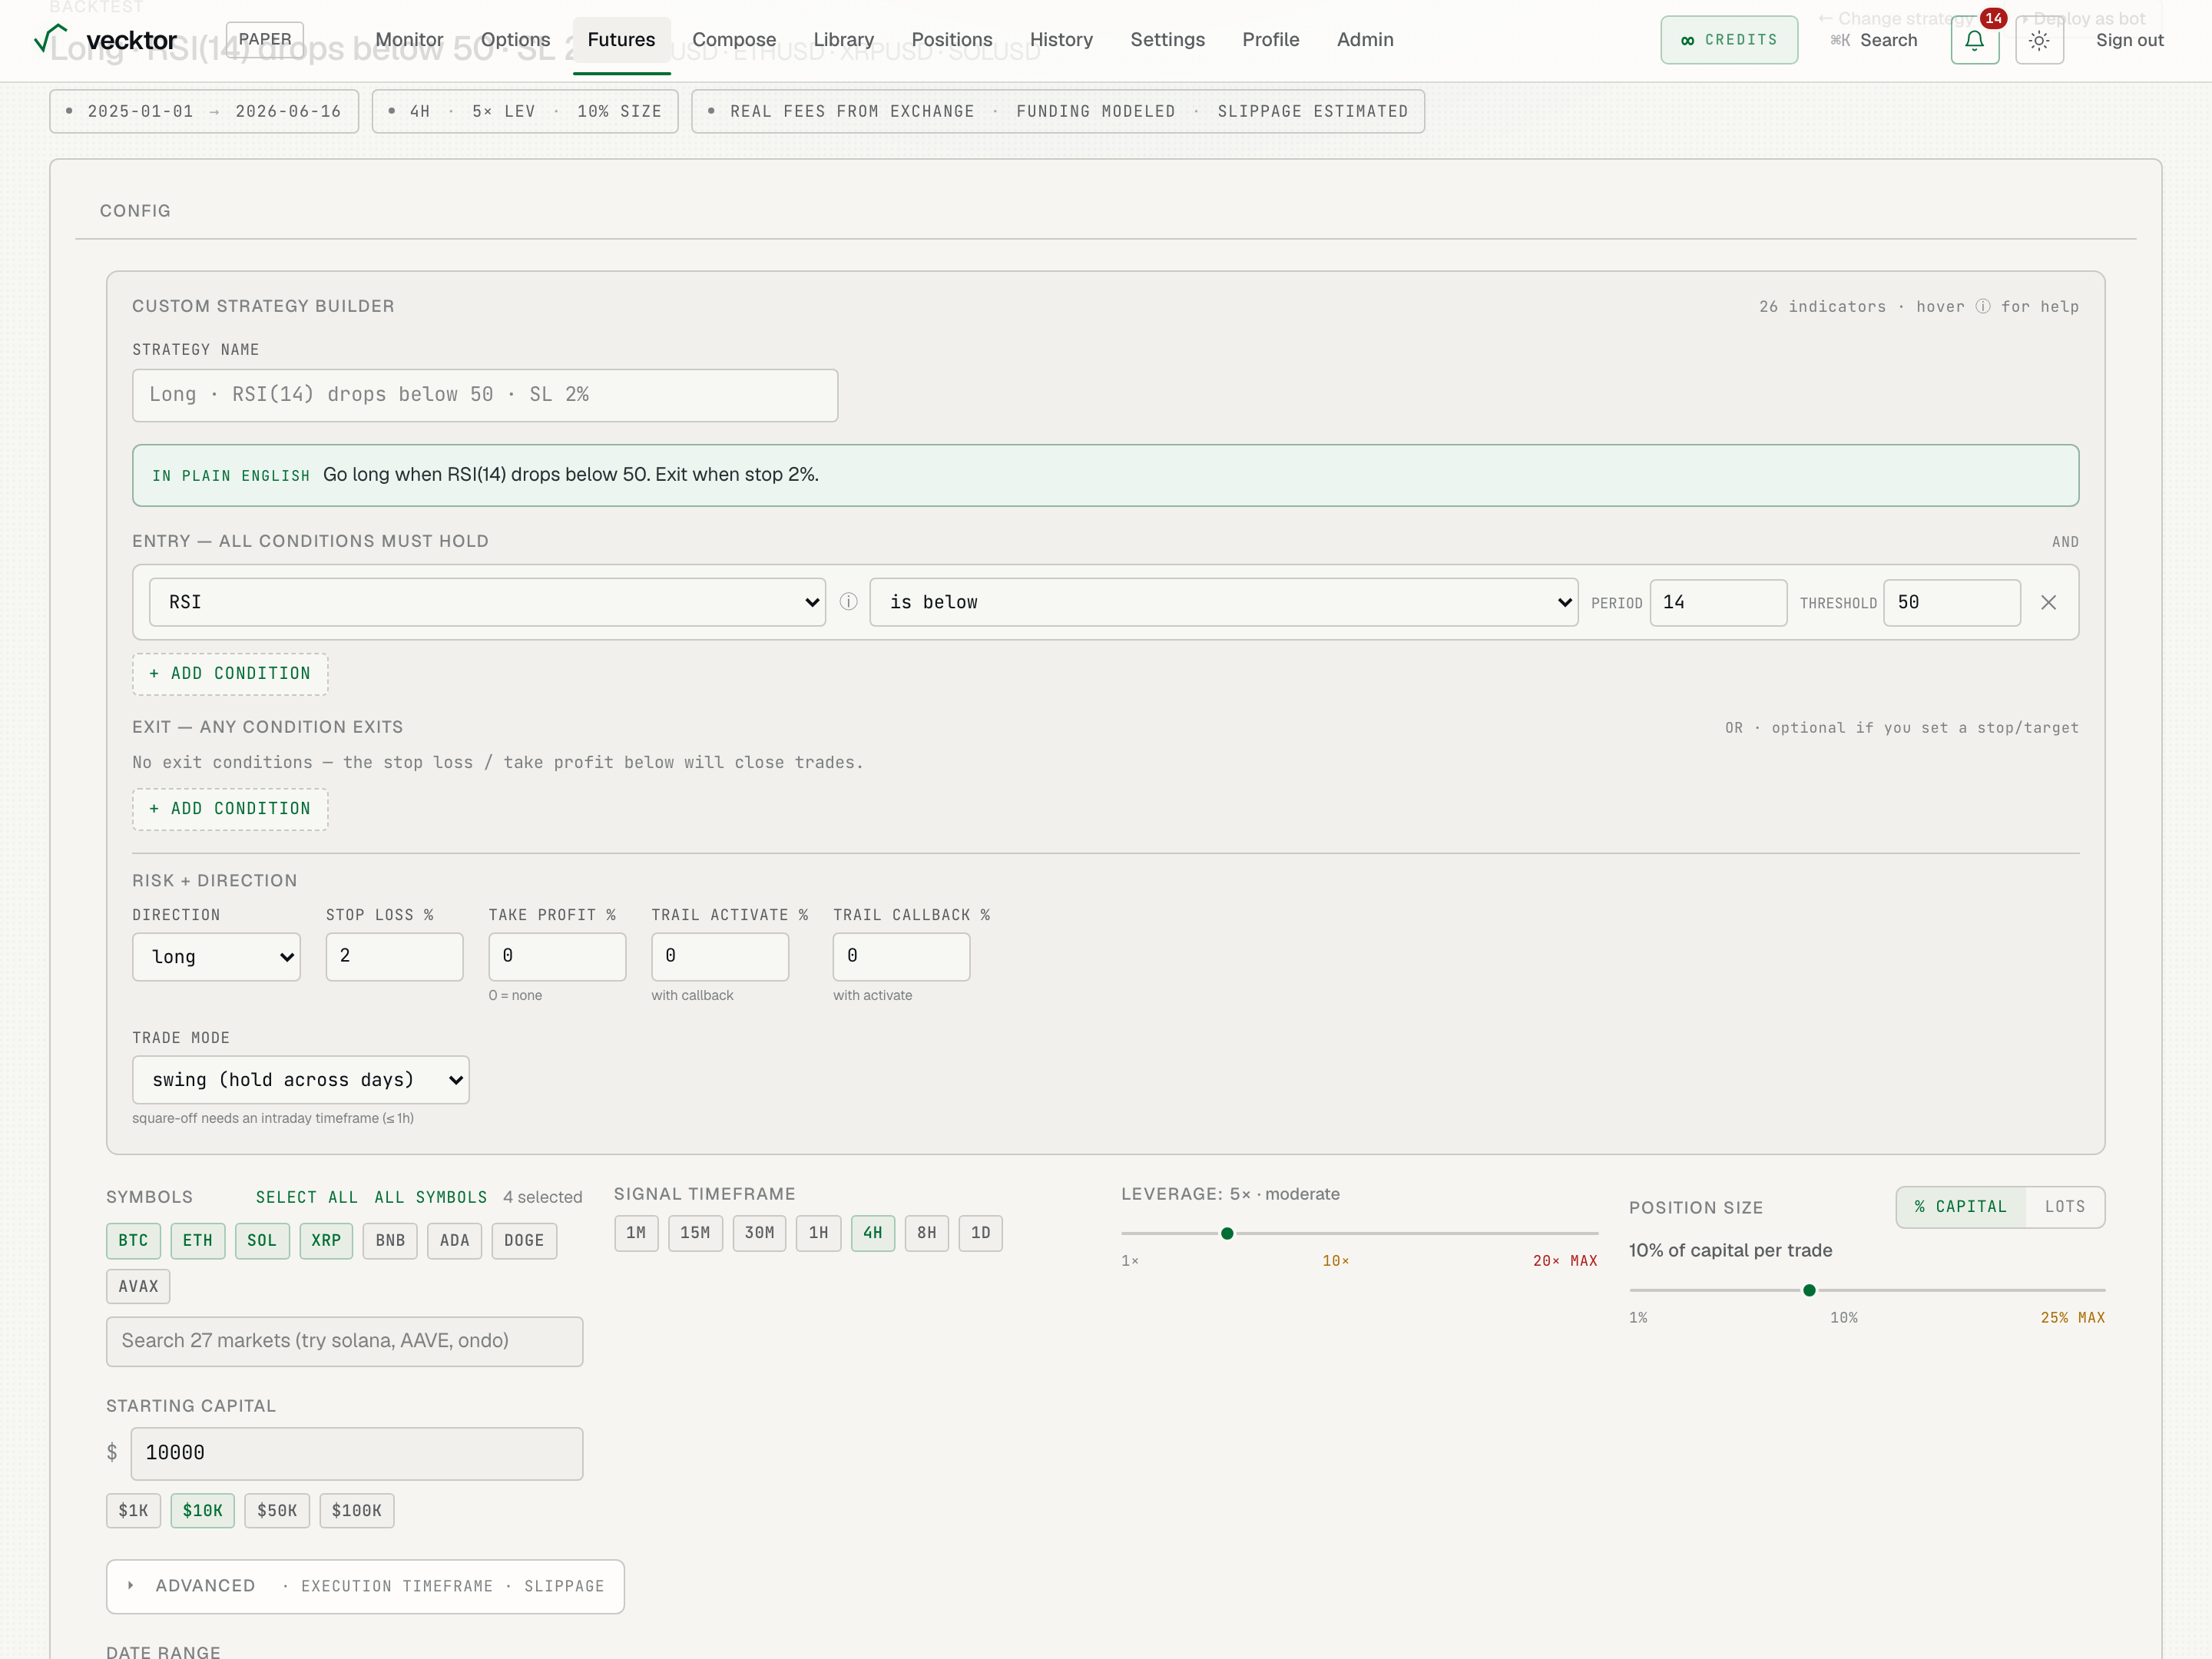Open the Settings tab
2212x1659 pixels.
tap(1167, 40)
